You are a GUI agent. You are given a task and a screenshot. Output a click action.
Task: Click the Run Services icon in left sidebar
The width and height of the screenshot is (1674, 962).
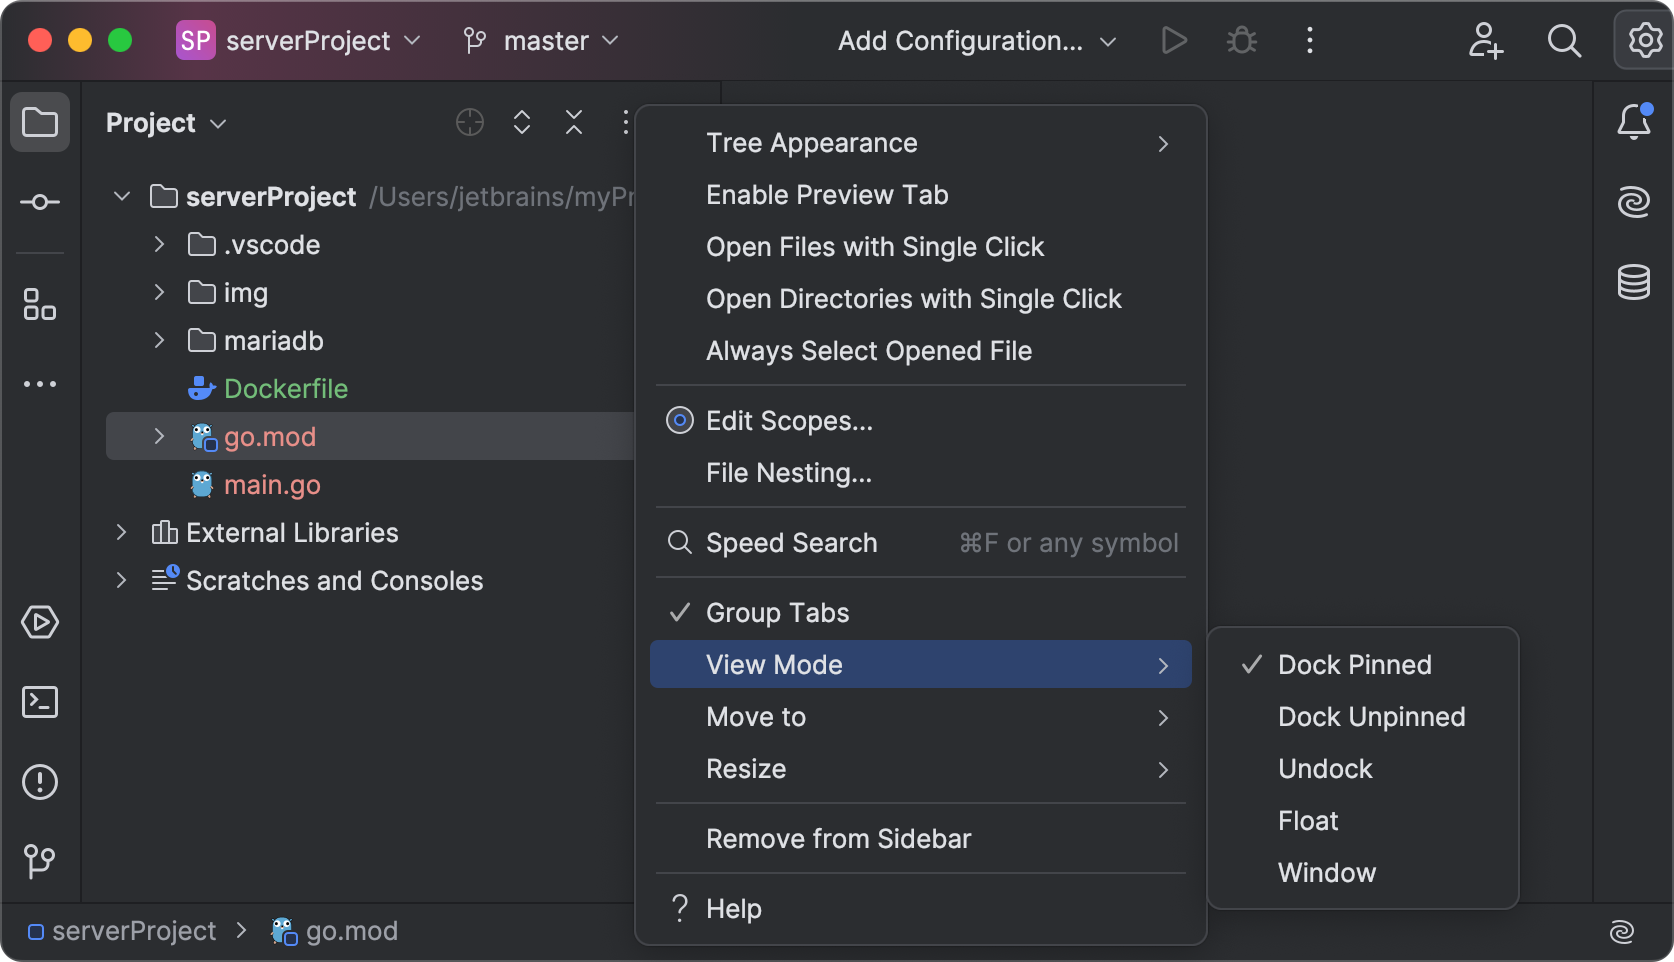40,622
